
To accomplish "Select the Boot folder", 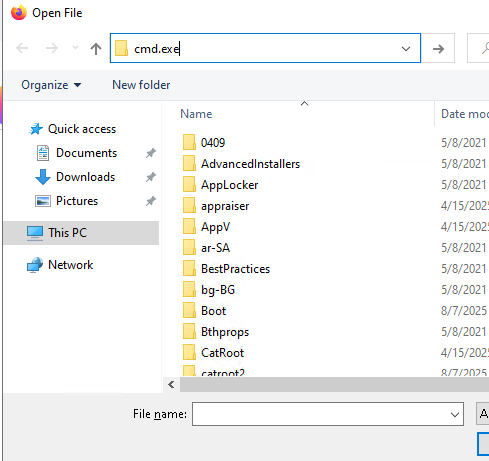I will coord(214,311).
